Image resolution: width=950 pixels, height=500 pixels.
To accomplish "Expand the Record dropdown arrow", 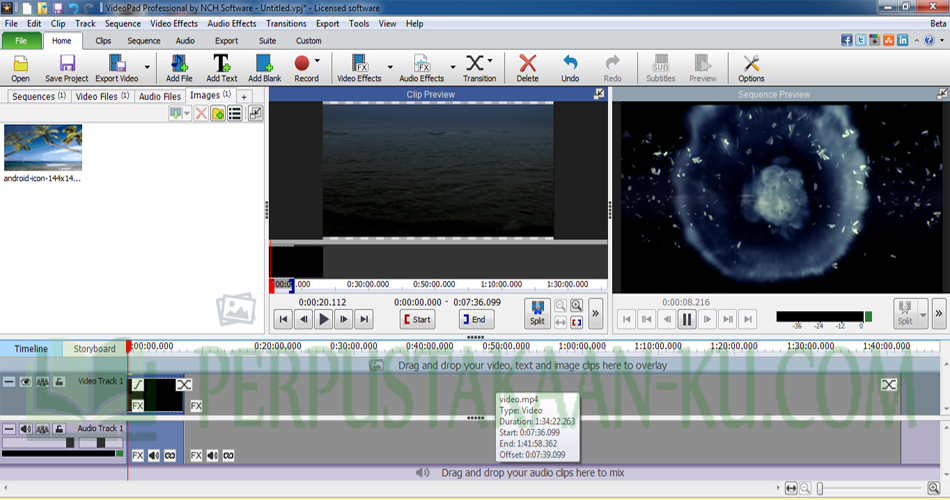I will (317, 61).
